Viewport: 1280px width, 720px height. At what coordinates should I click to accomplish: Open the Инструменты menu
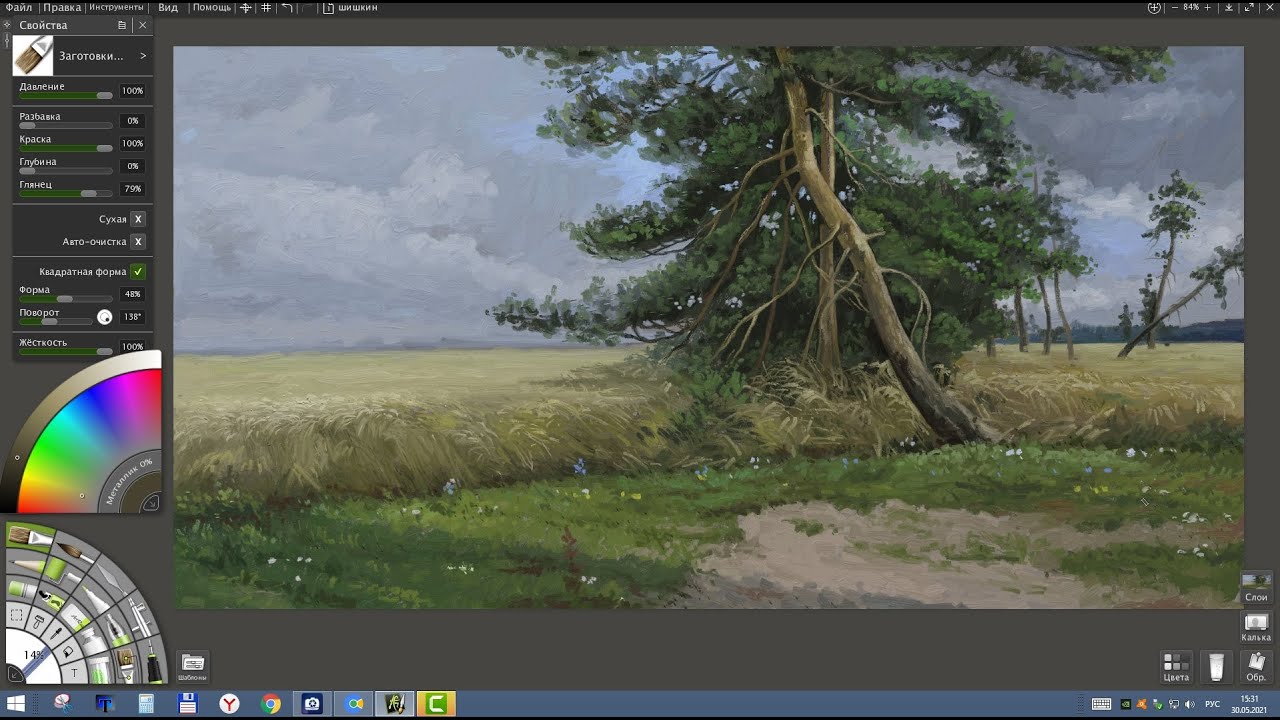[x=117, y=7]
